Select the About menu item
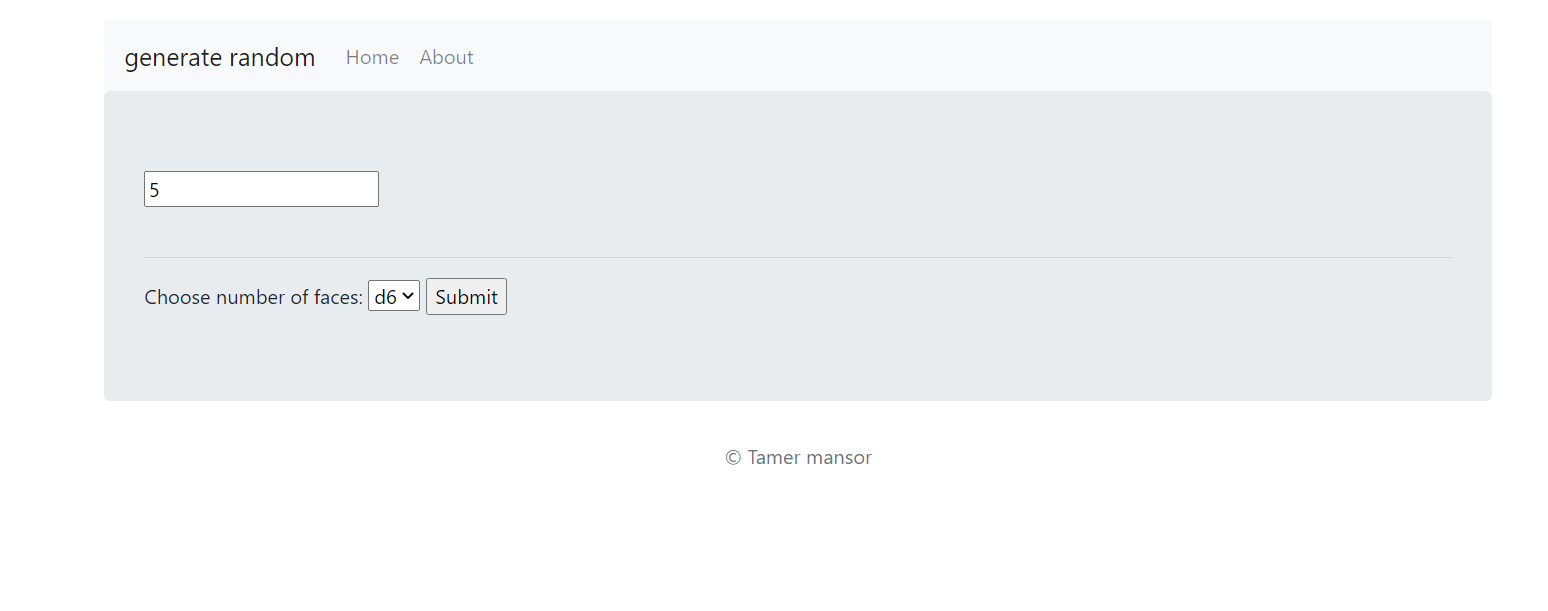The width and height of the screenshot is (1548, 611). tap(446, 57)
